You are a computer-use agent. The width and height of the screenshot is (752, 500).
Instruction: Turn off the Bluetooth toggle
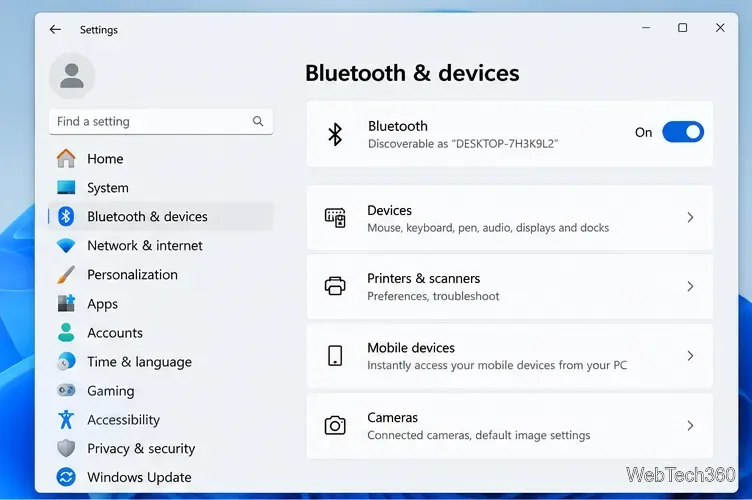(683, 132)
